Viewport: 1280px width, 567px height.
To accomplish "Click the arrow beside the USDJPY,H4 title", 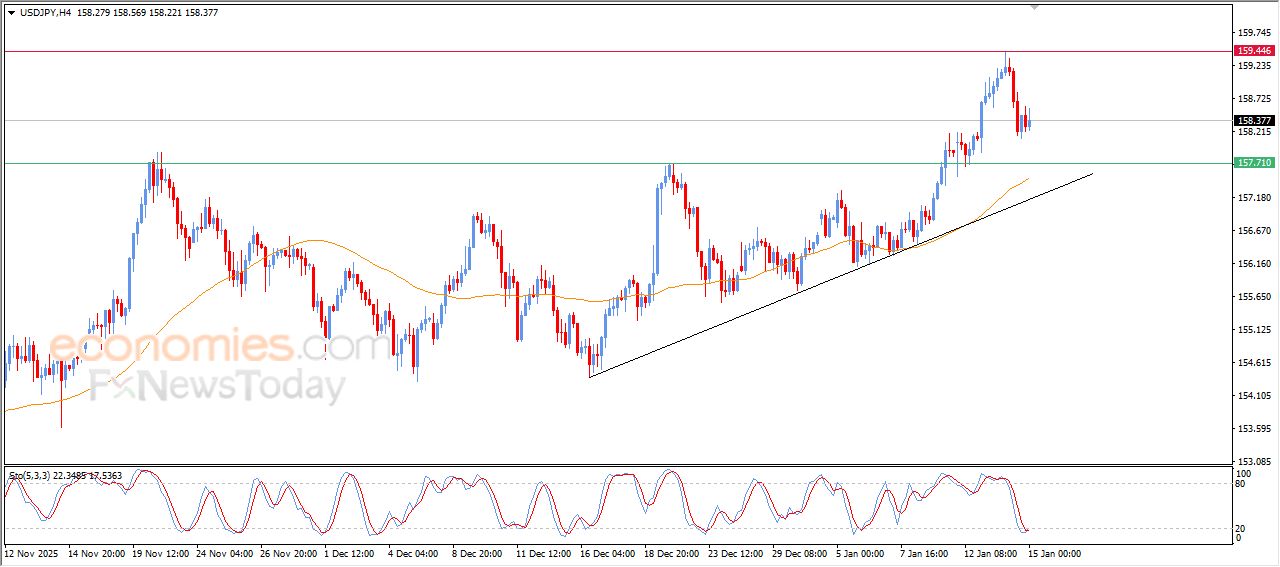I will [x=11, y=13].
